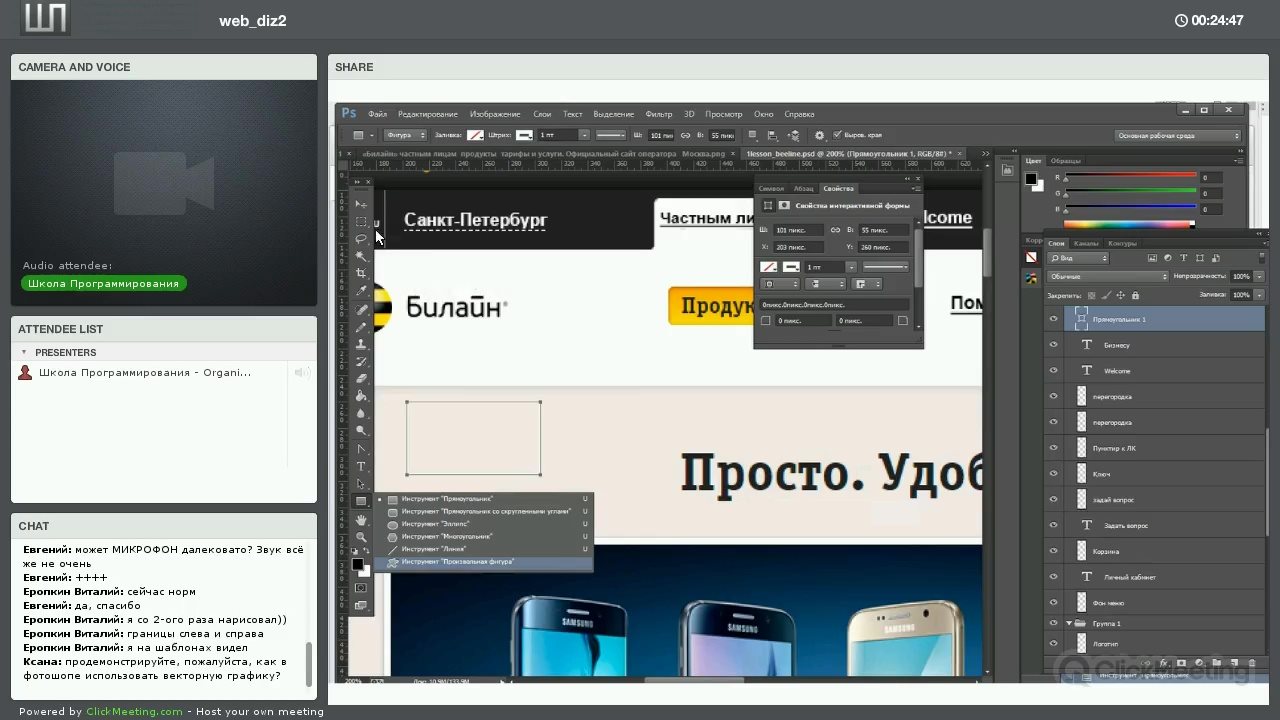Select the Healing Brush tool
Screen dimensions: 1280x720
(x=361, y=309)
